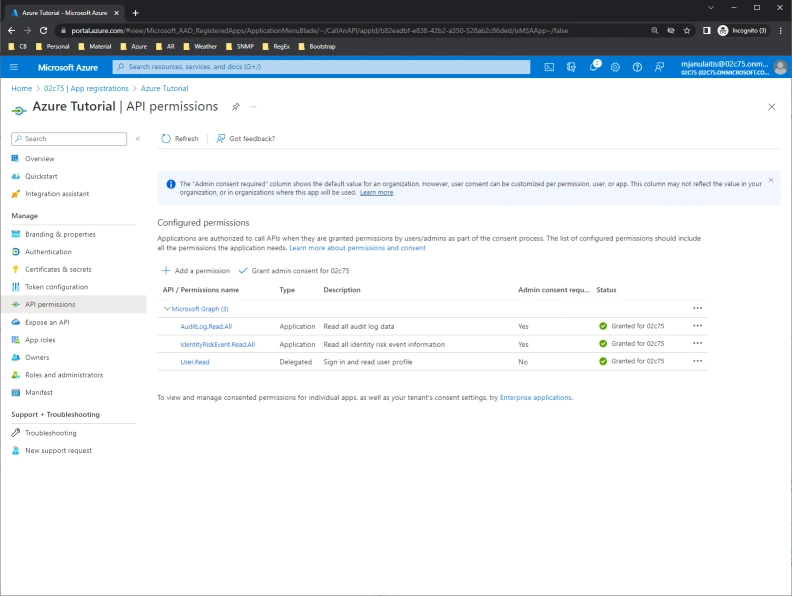The width and height of the screenshot is (792, 596).
Task: Open Cloud Shell from the top bar
Action: 549,67
